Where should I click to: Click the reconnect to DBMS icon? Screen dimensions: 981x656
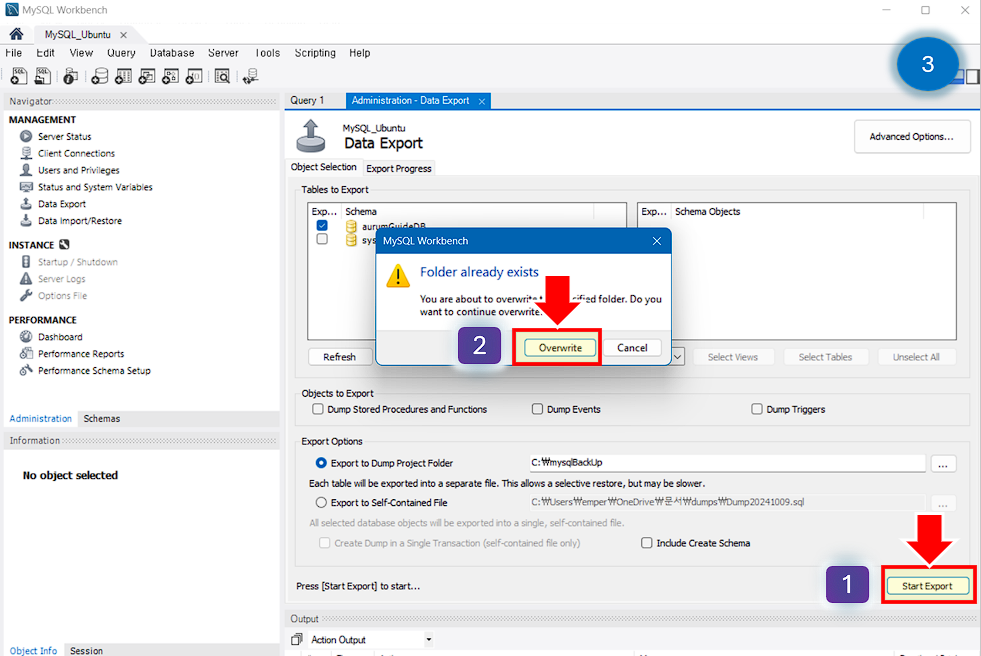[x=251, y=76]
